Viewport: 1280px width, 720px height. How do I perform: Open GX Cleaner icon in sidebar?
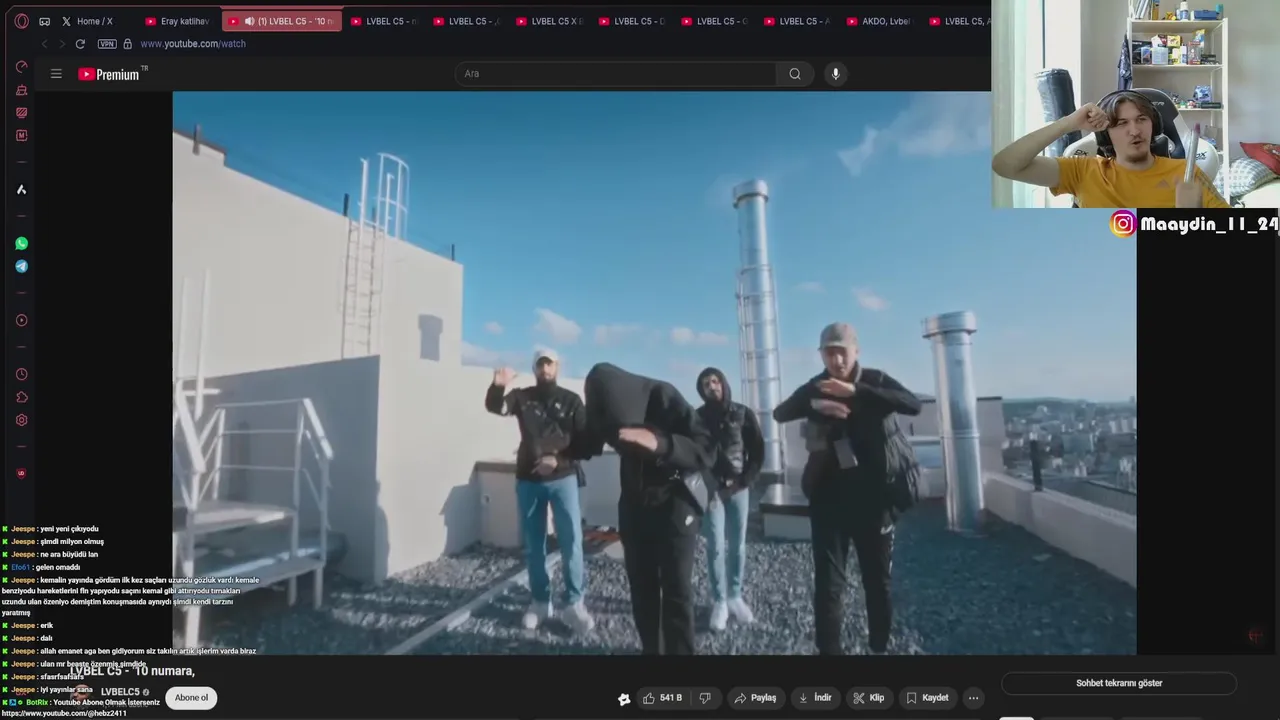click(21, 90)
